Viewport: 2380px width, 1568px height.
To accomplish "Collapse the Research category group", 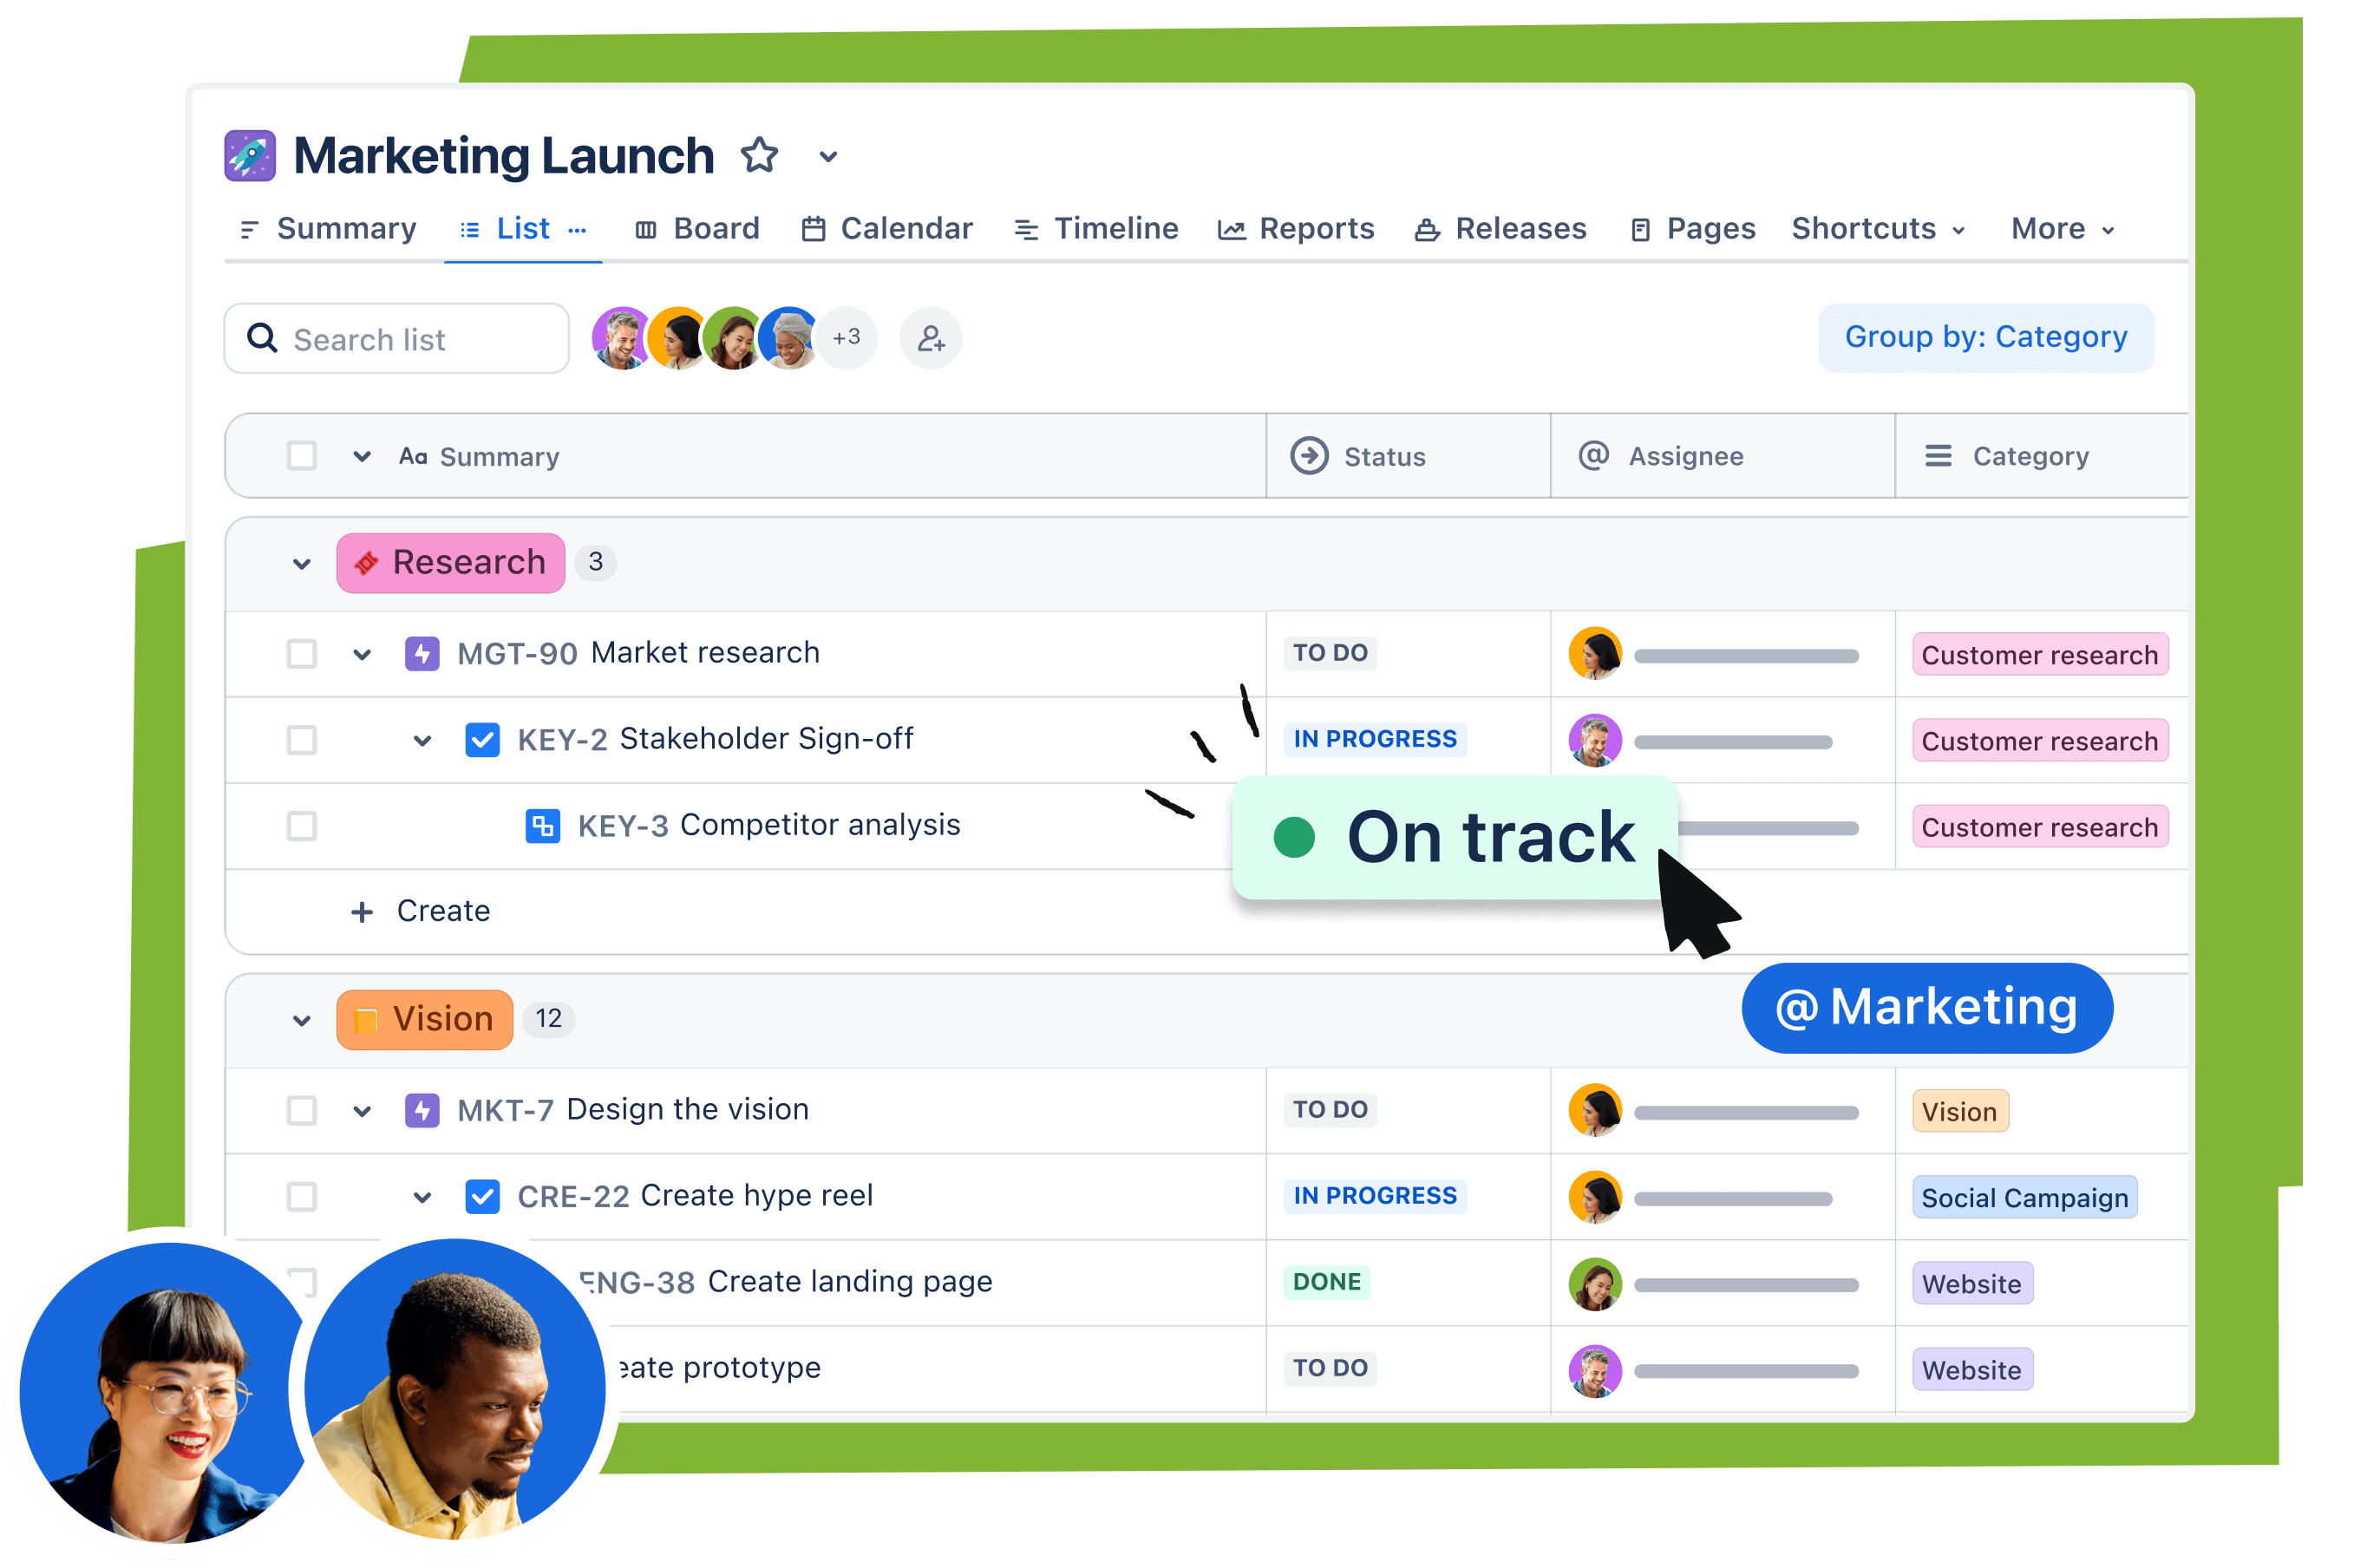I will 297,562.
